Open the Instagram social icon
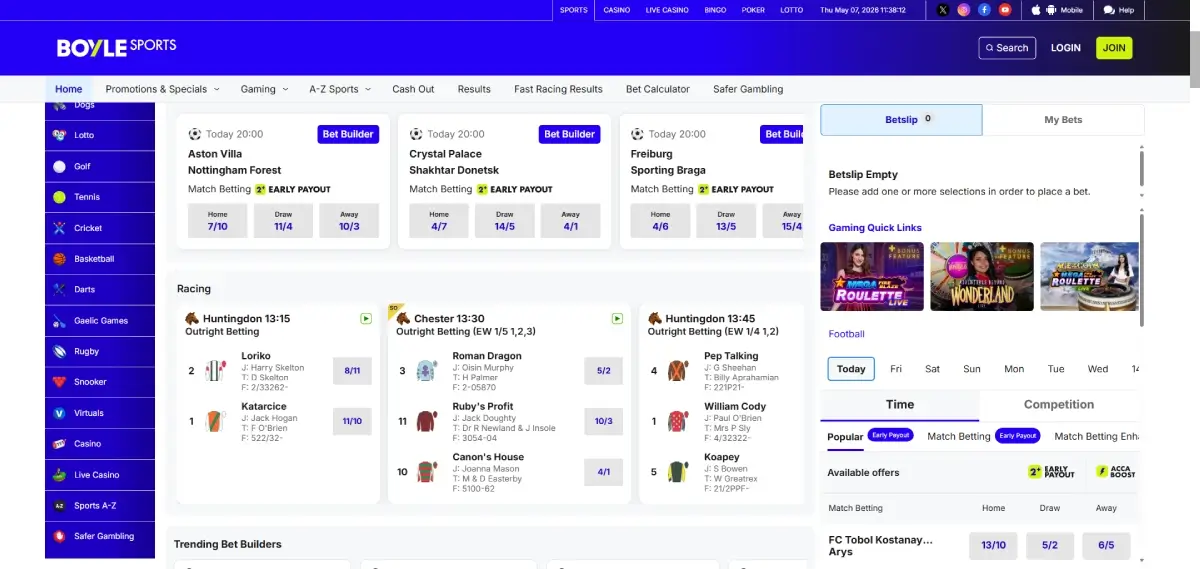 [x=964, y=10]
